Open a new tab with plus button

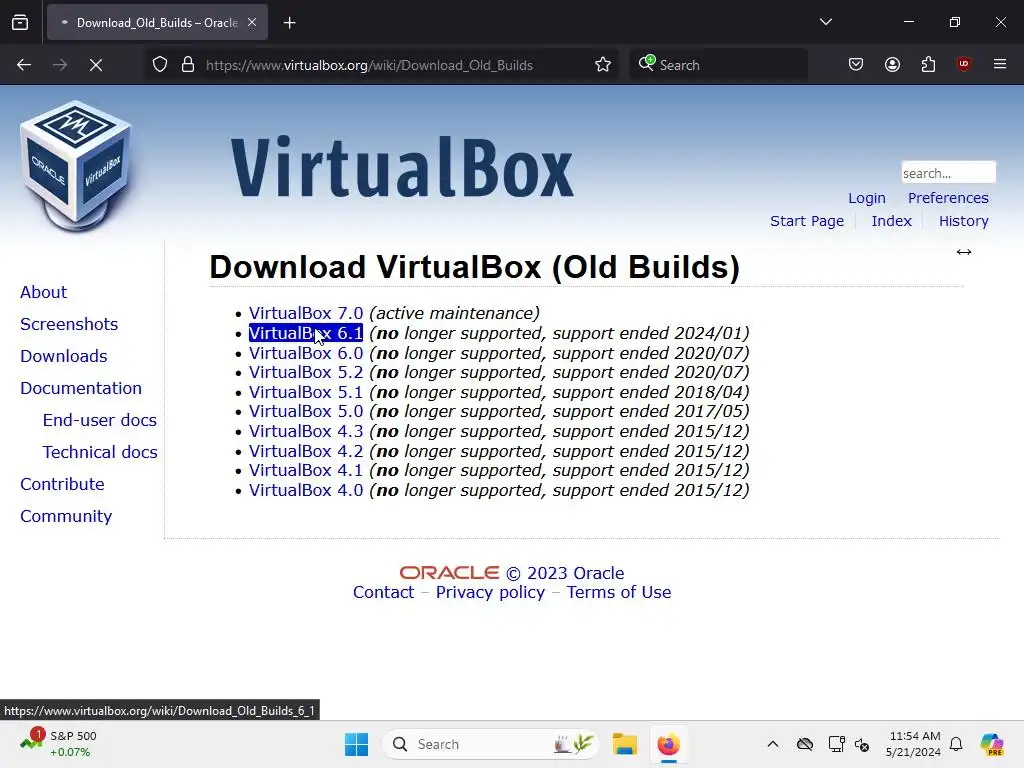(289, 23)
